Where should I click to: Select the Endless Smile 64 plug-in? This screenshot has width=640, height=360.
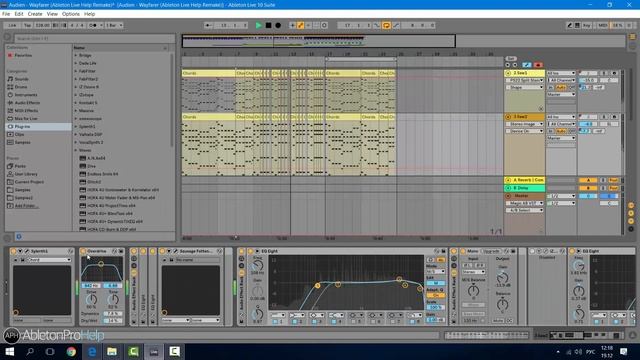102,174
